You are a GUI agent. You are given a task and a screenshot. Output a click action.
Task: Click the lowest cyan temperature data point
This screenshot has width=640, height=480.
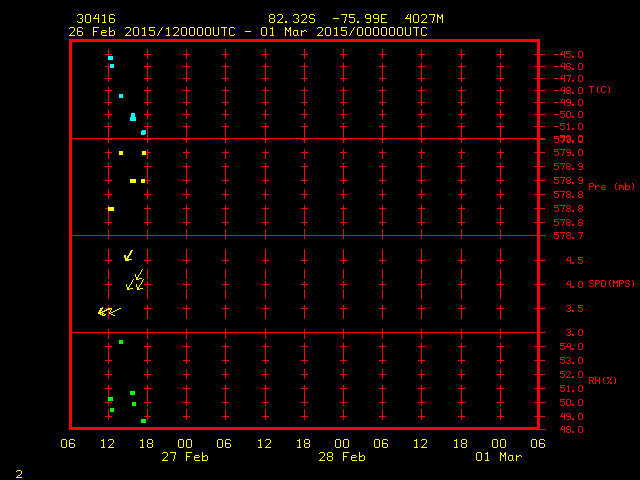click(143, 133)
